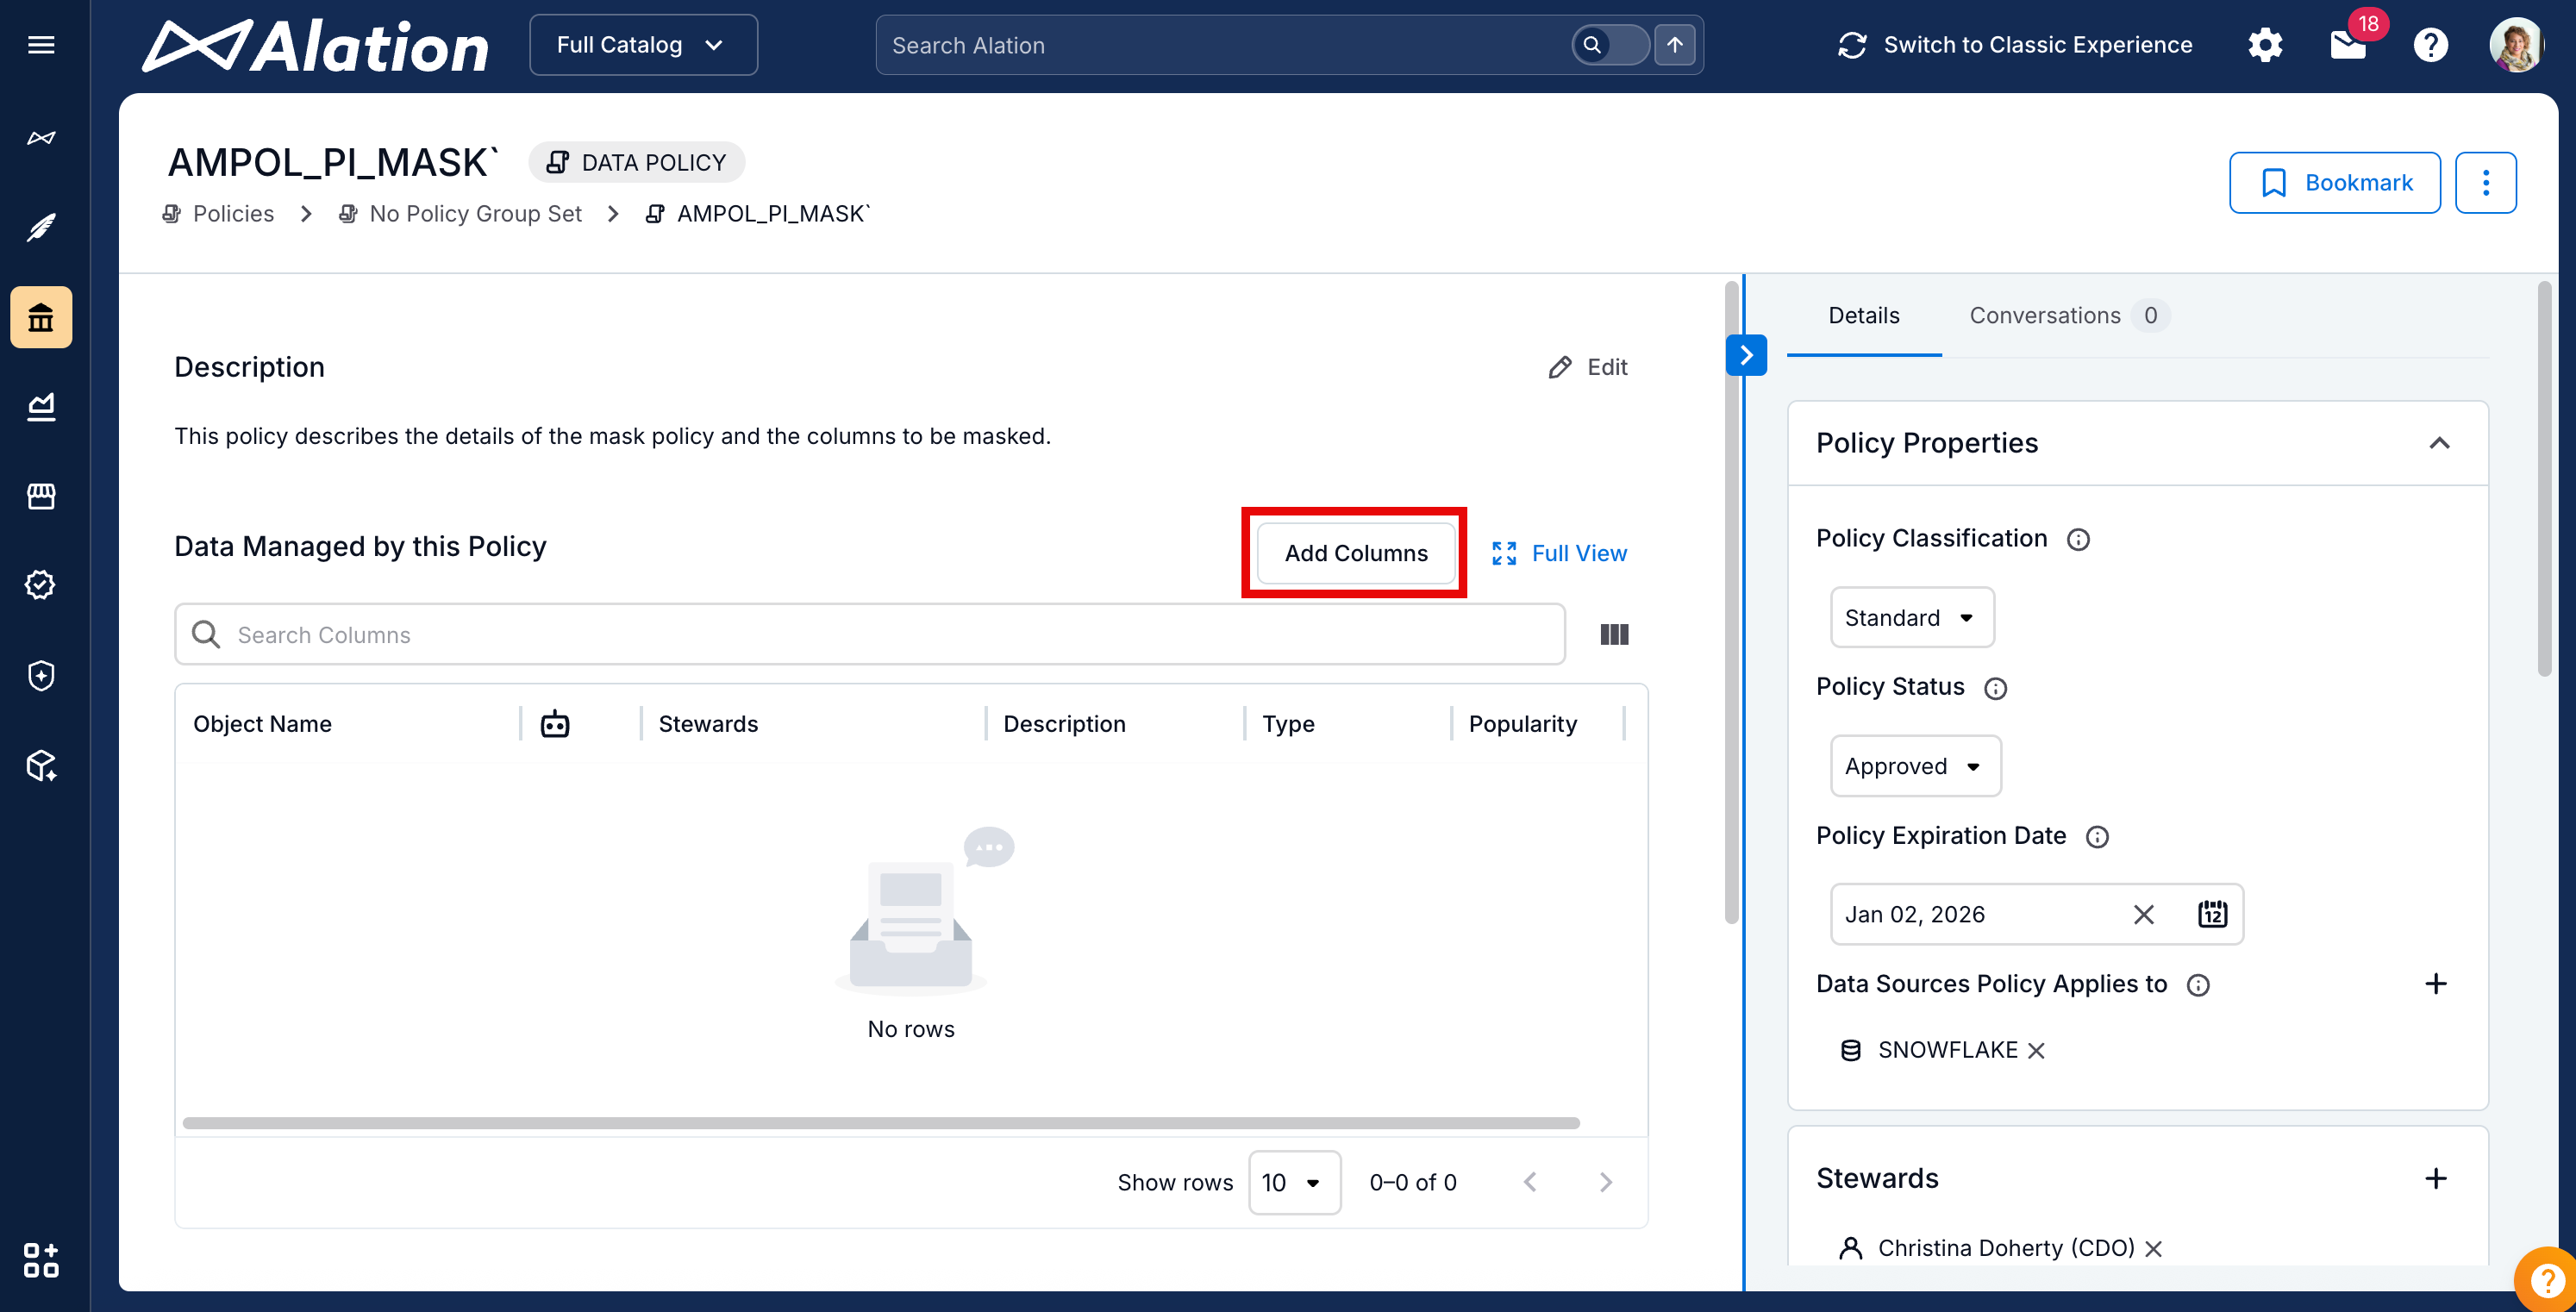
Task: Open the inbox mail icon with 18 notifications
Action: [2347, 45]
